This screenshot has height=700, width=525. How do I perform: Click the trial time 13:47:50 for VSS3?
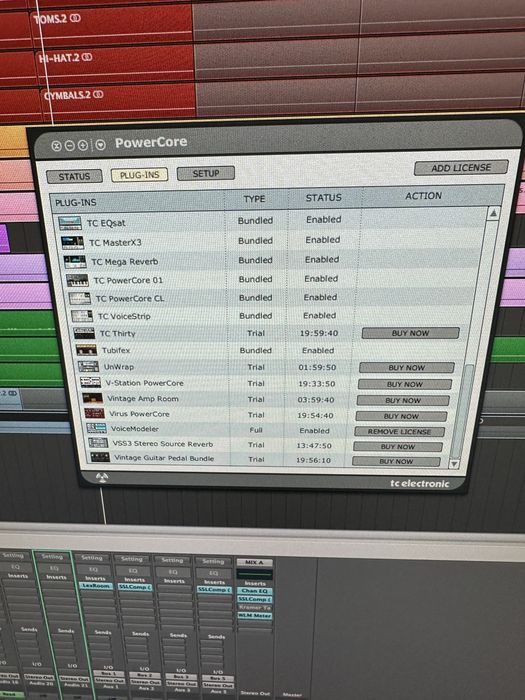pos(314,446)
